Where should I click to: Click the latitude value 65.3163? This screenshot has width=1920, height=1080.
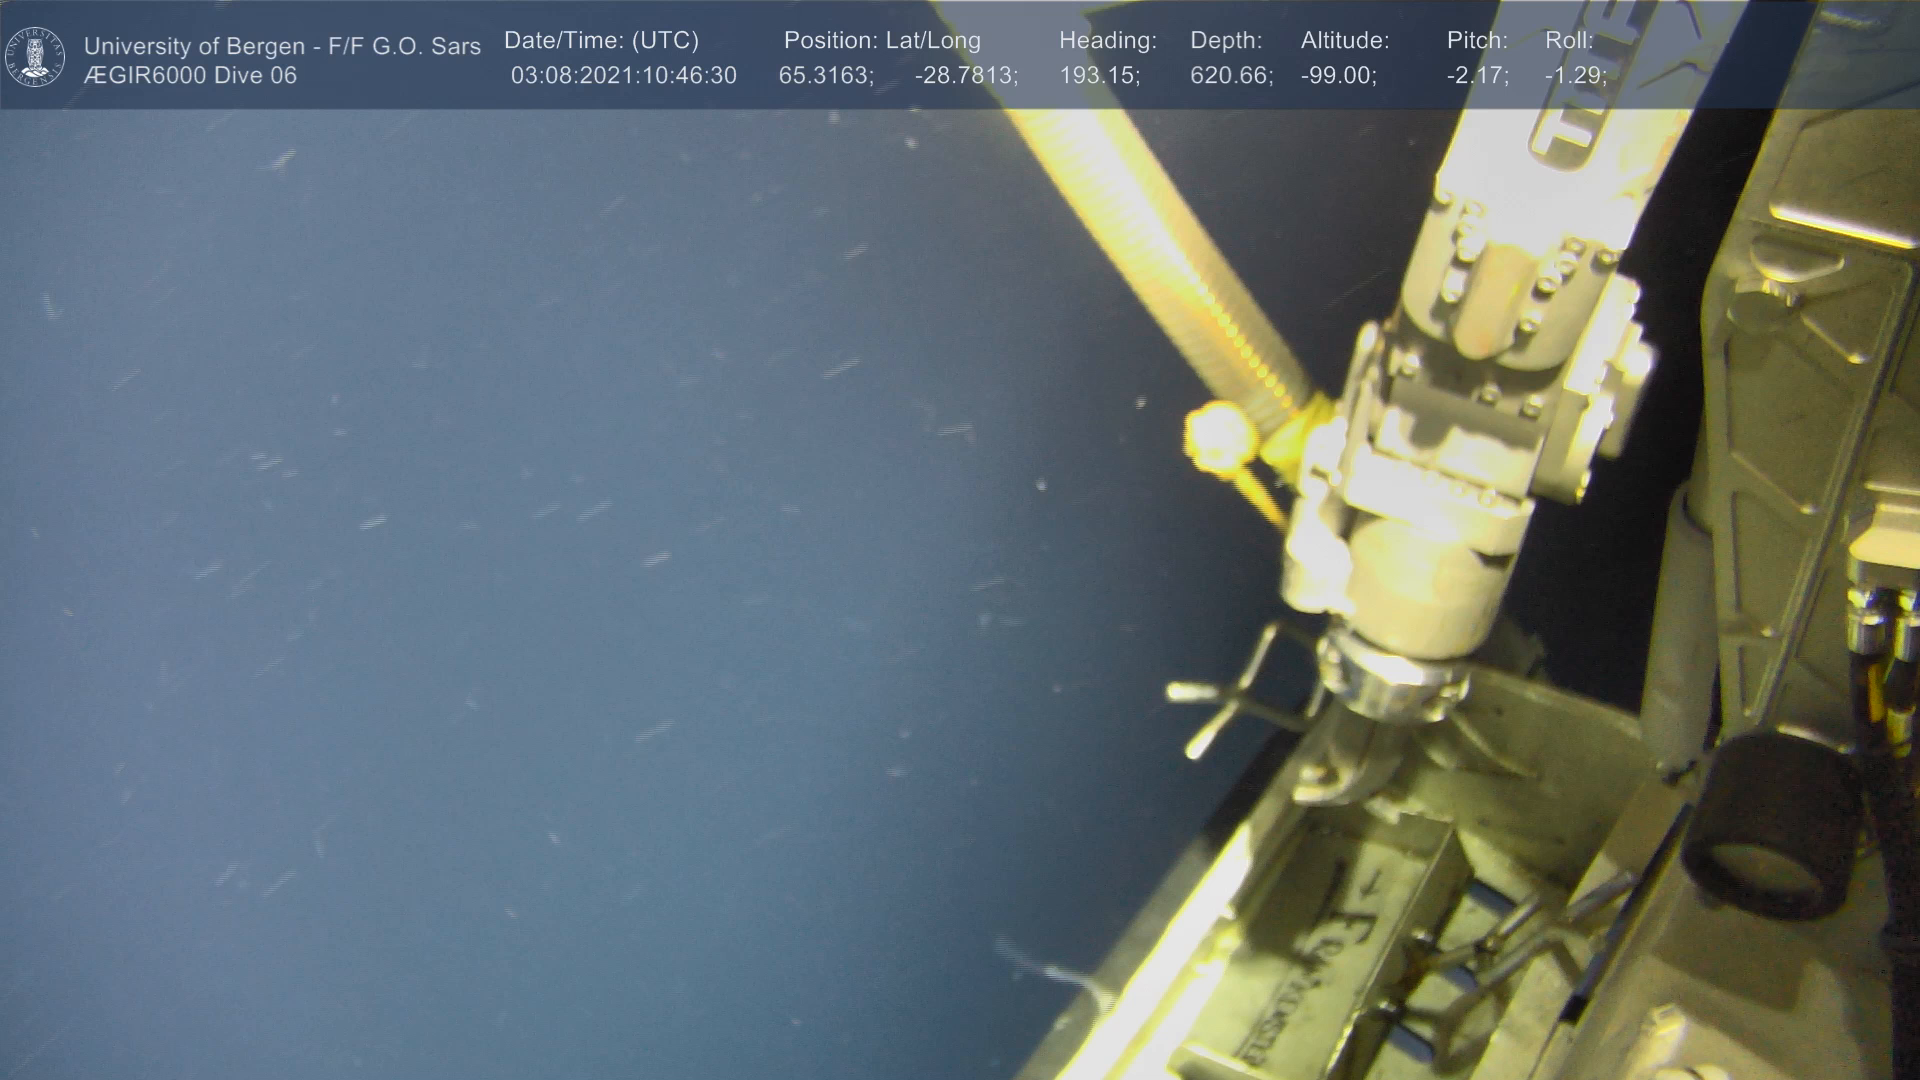tap(825, 75)
